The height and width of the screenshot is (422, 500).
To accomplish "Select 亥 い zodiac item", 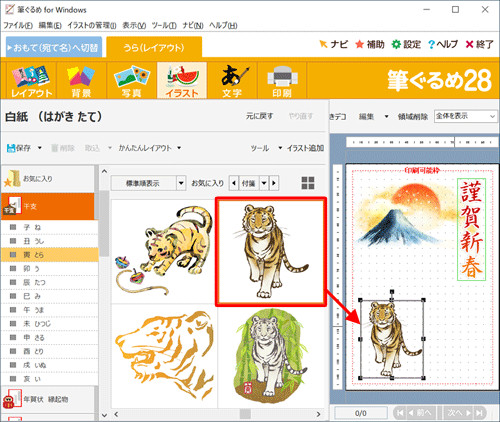I will point(50,379).
